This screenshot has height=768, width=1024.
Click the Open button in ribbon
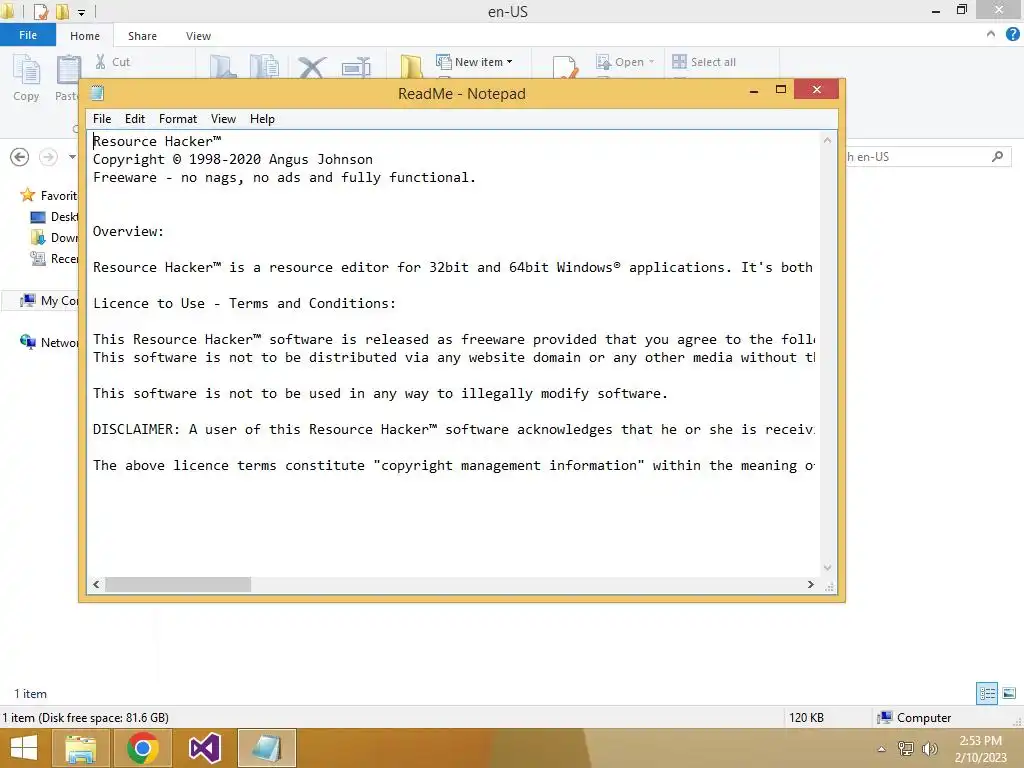624,62
